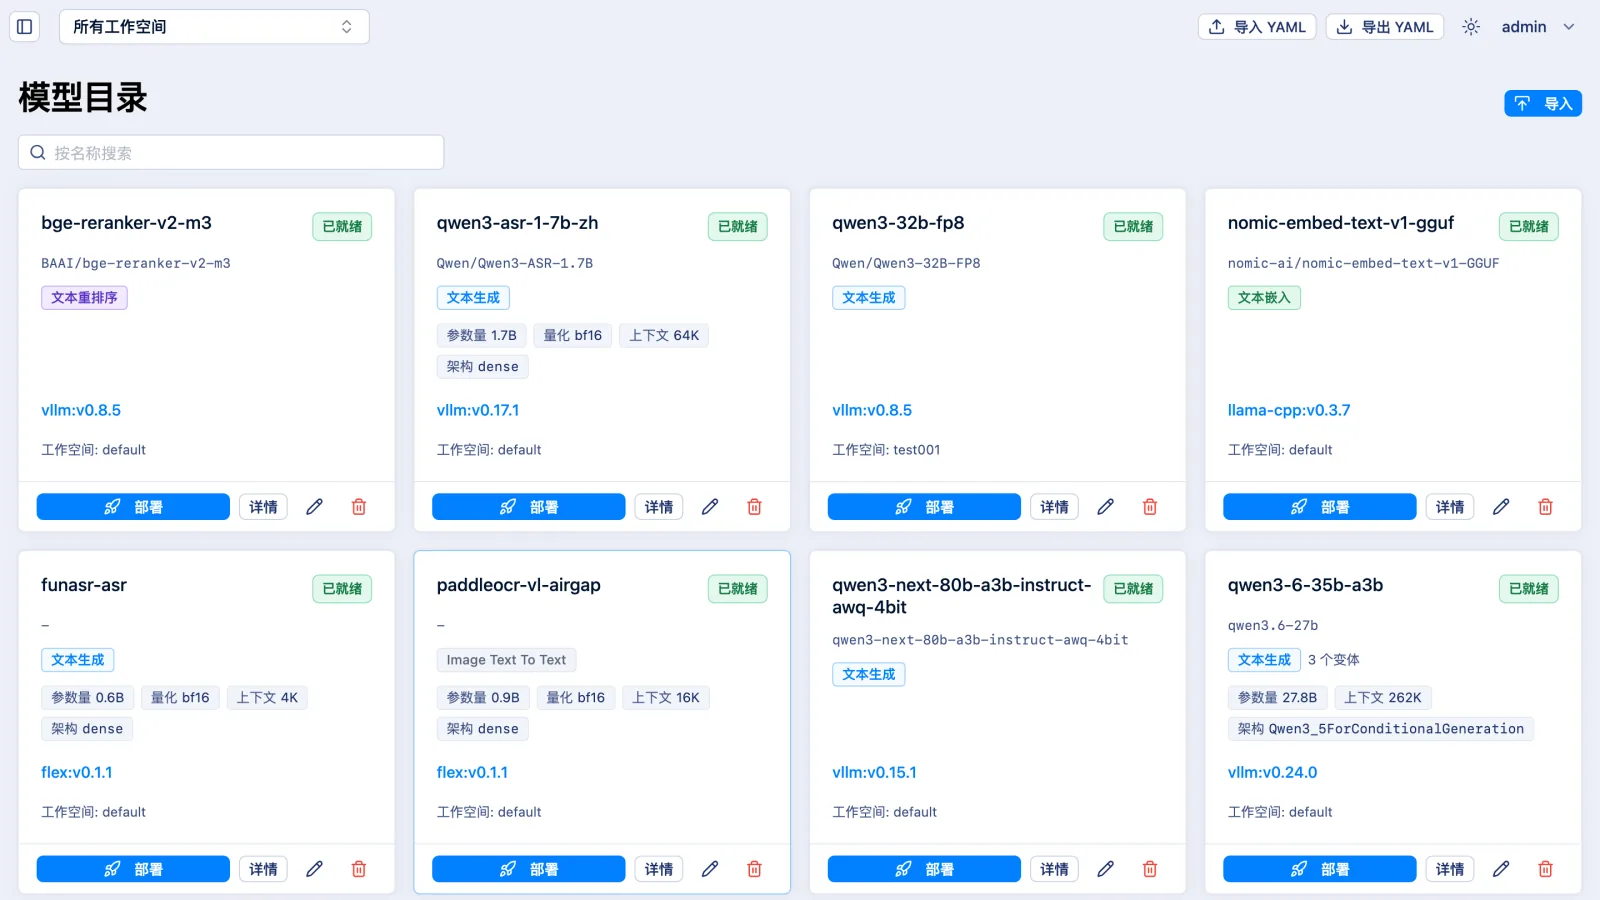Open details for qwen3-32b-fp8
The image size is (1600, 900).
pos(1055,507)
